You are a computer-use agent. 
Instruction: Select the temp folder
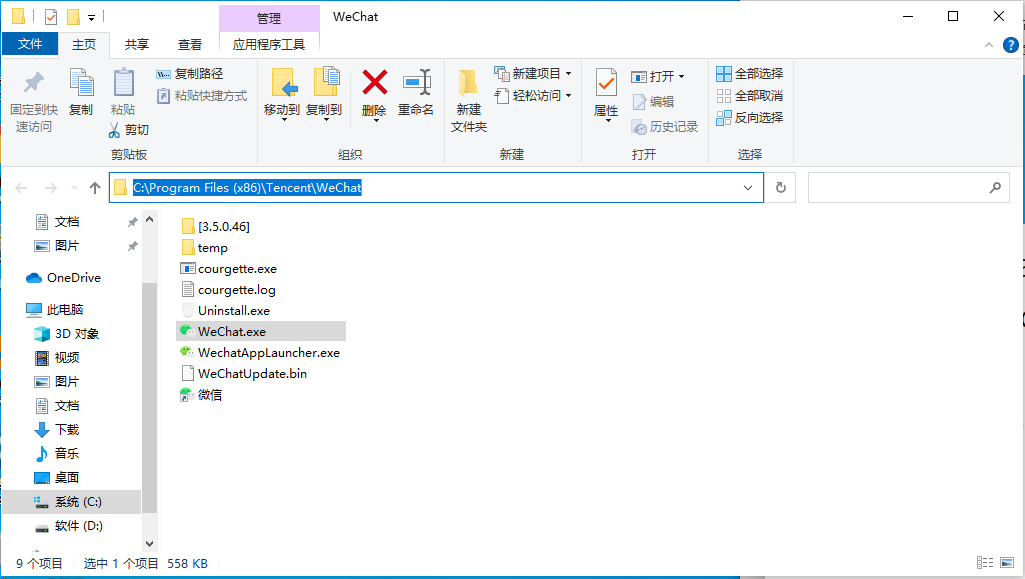click(205, 248)
